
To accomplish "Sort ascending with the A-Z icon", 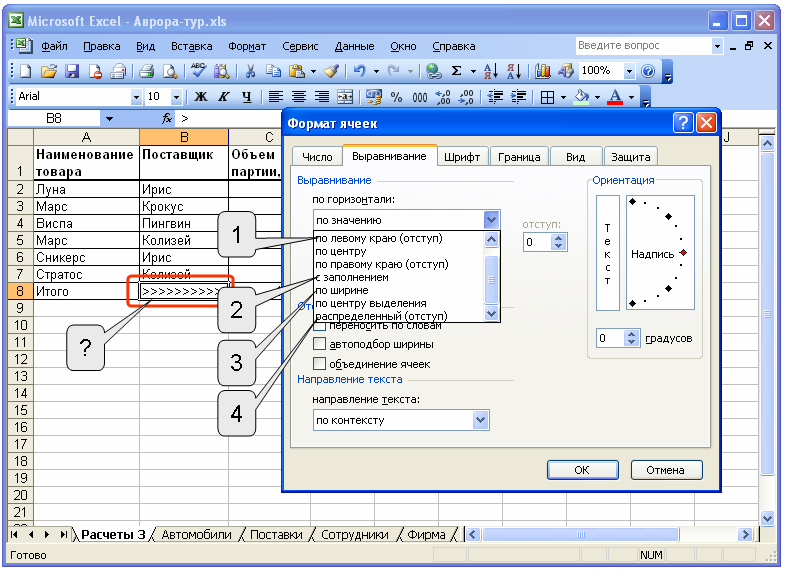I will pyautogui.click(x=491, y=72).
